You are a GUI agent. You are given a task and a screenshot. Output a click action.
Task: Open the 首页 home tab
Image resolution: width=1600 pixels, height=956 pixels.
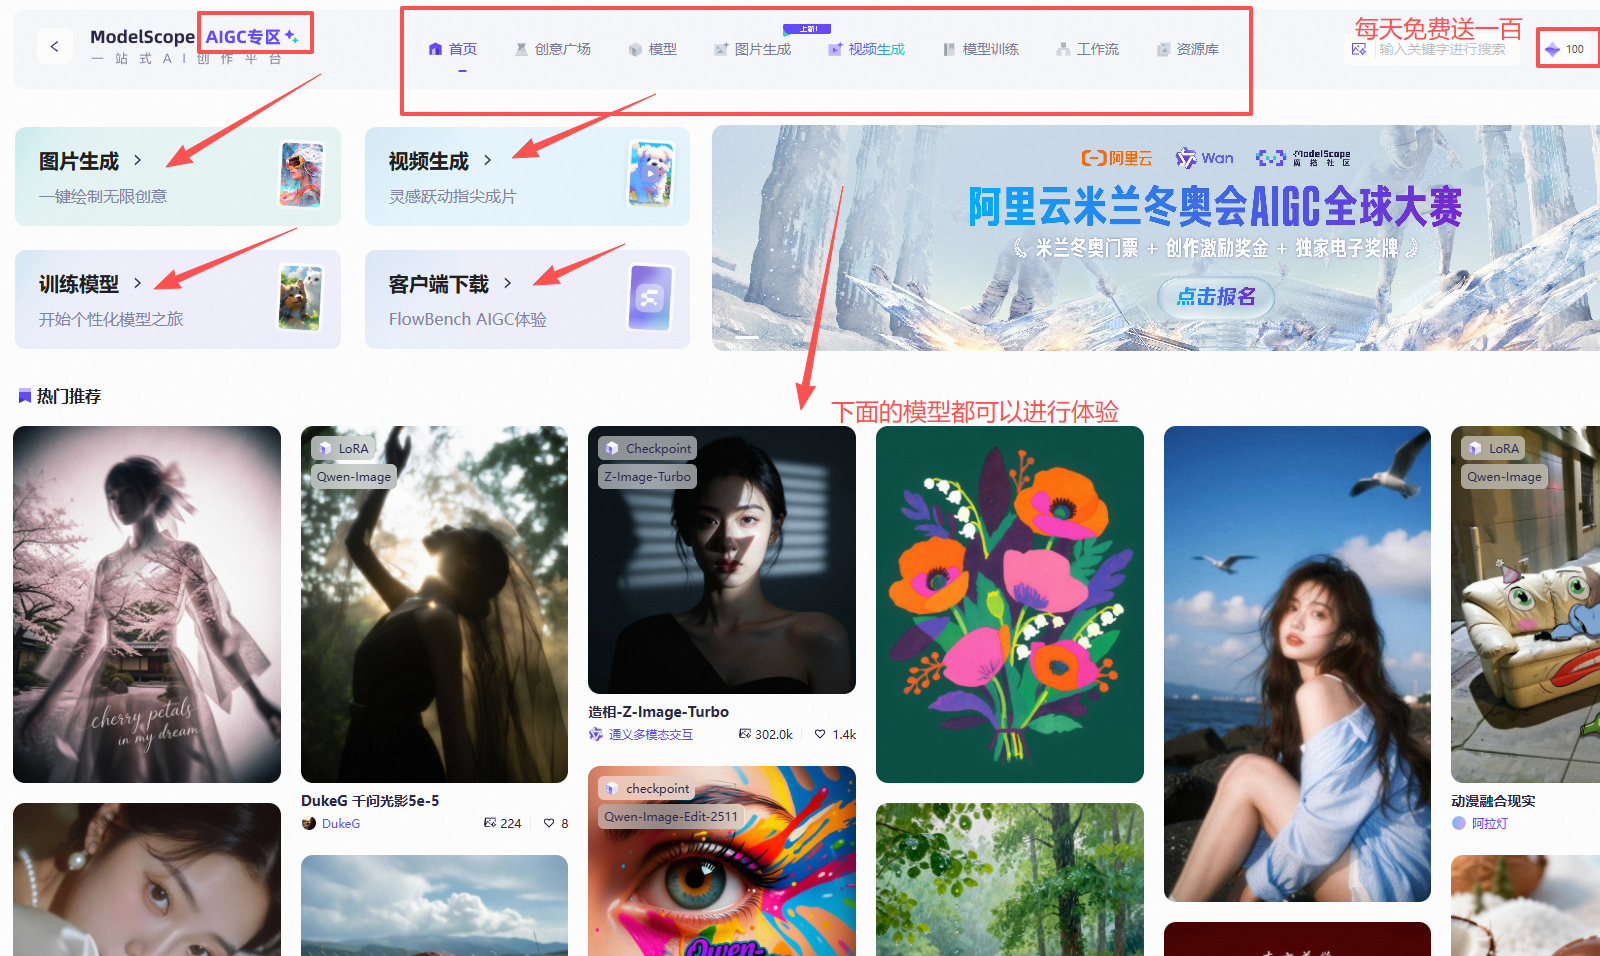453,49
